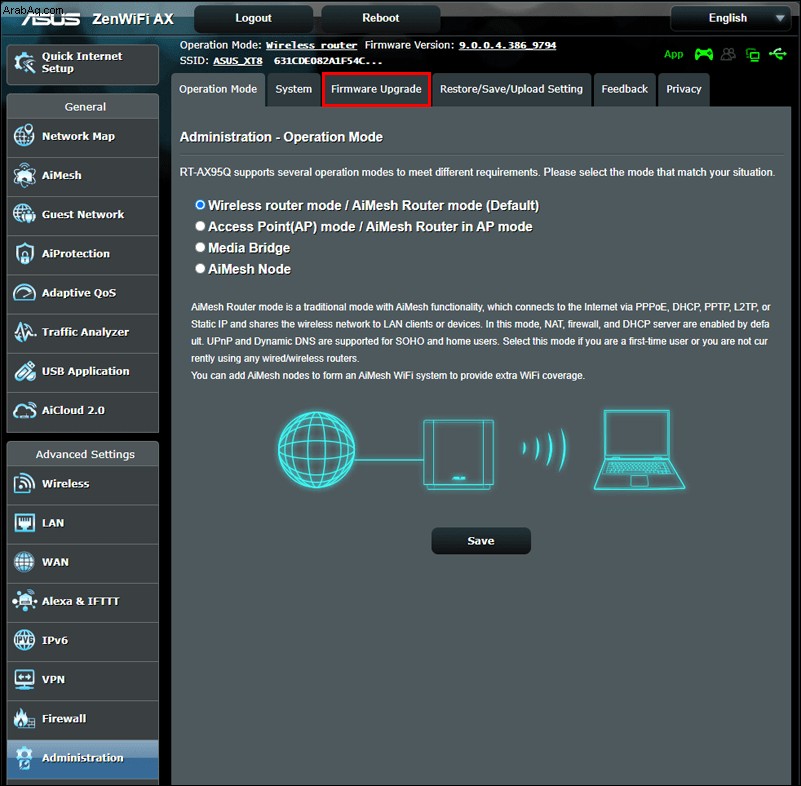Click the Reboot button
This screenshot has width=801, height=786.
381,18
